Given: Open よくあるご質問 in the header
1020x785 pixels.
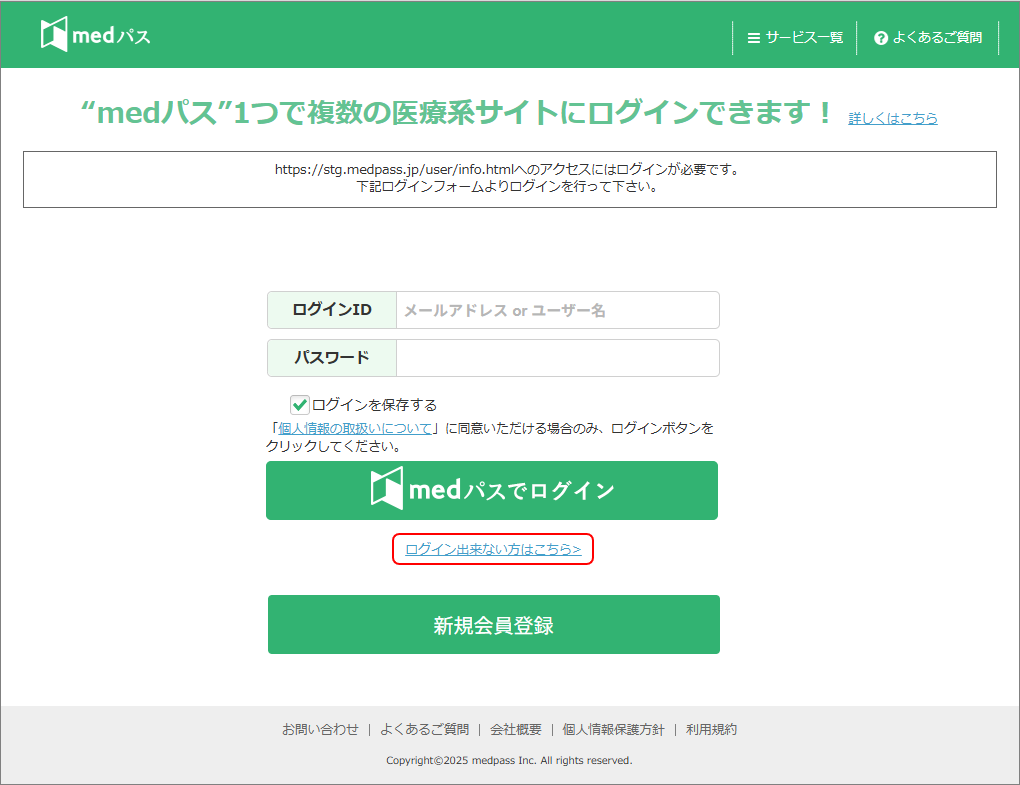Looking at the screenshot, I should pos(928,38).
